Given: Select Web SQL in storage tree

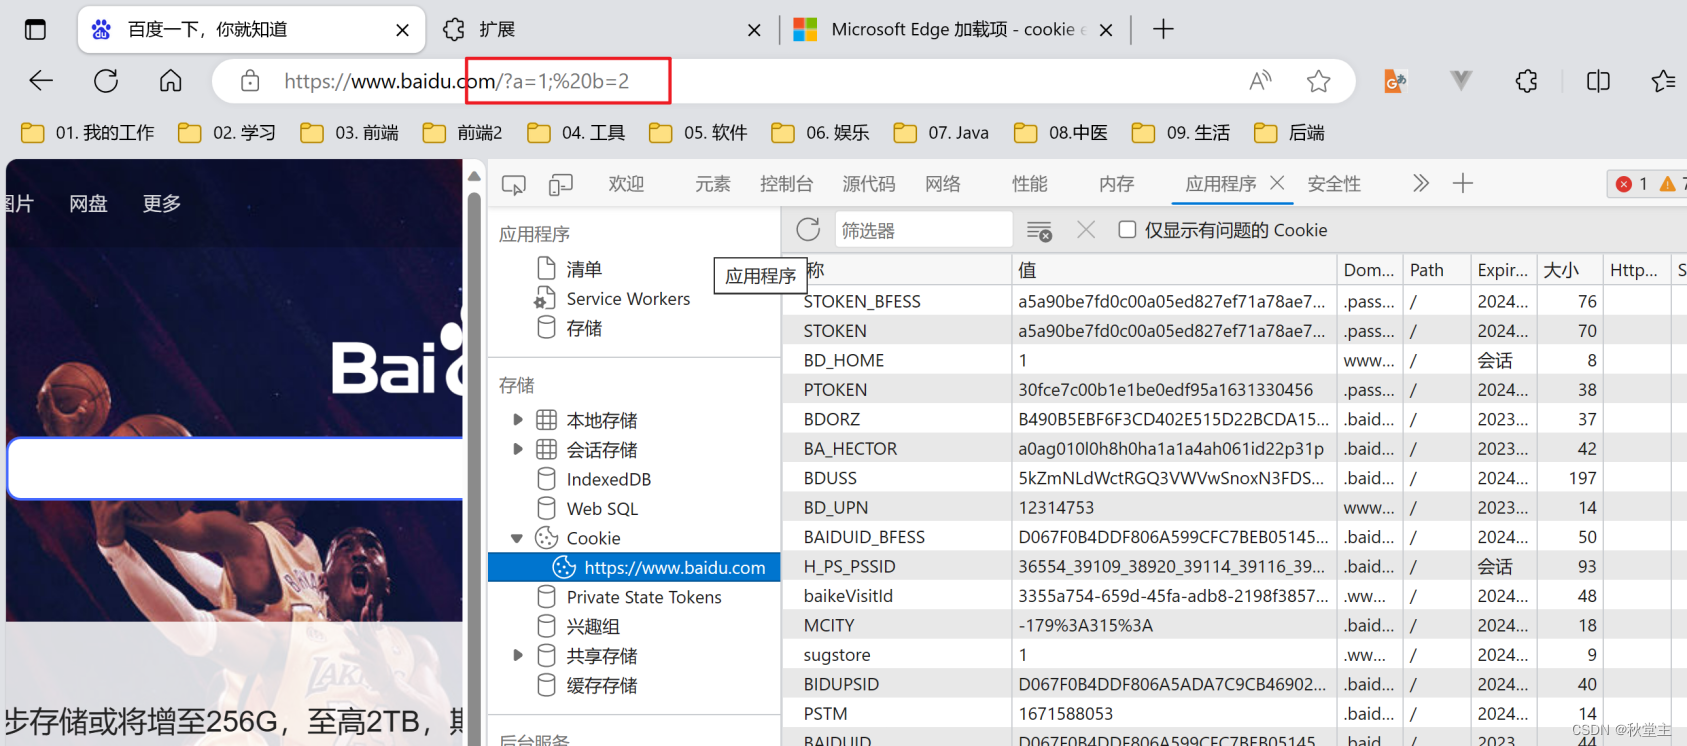Looking at the screenshot, I should click(602, 509).
